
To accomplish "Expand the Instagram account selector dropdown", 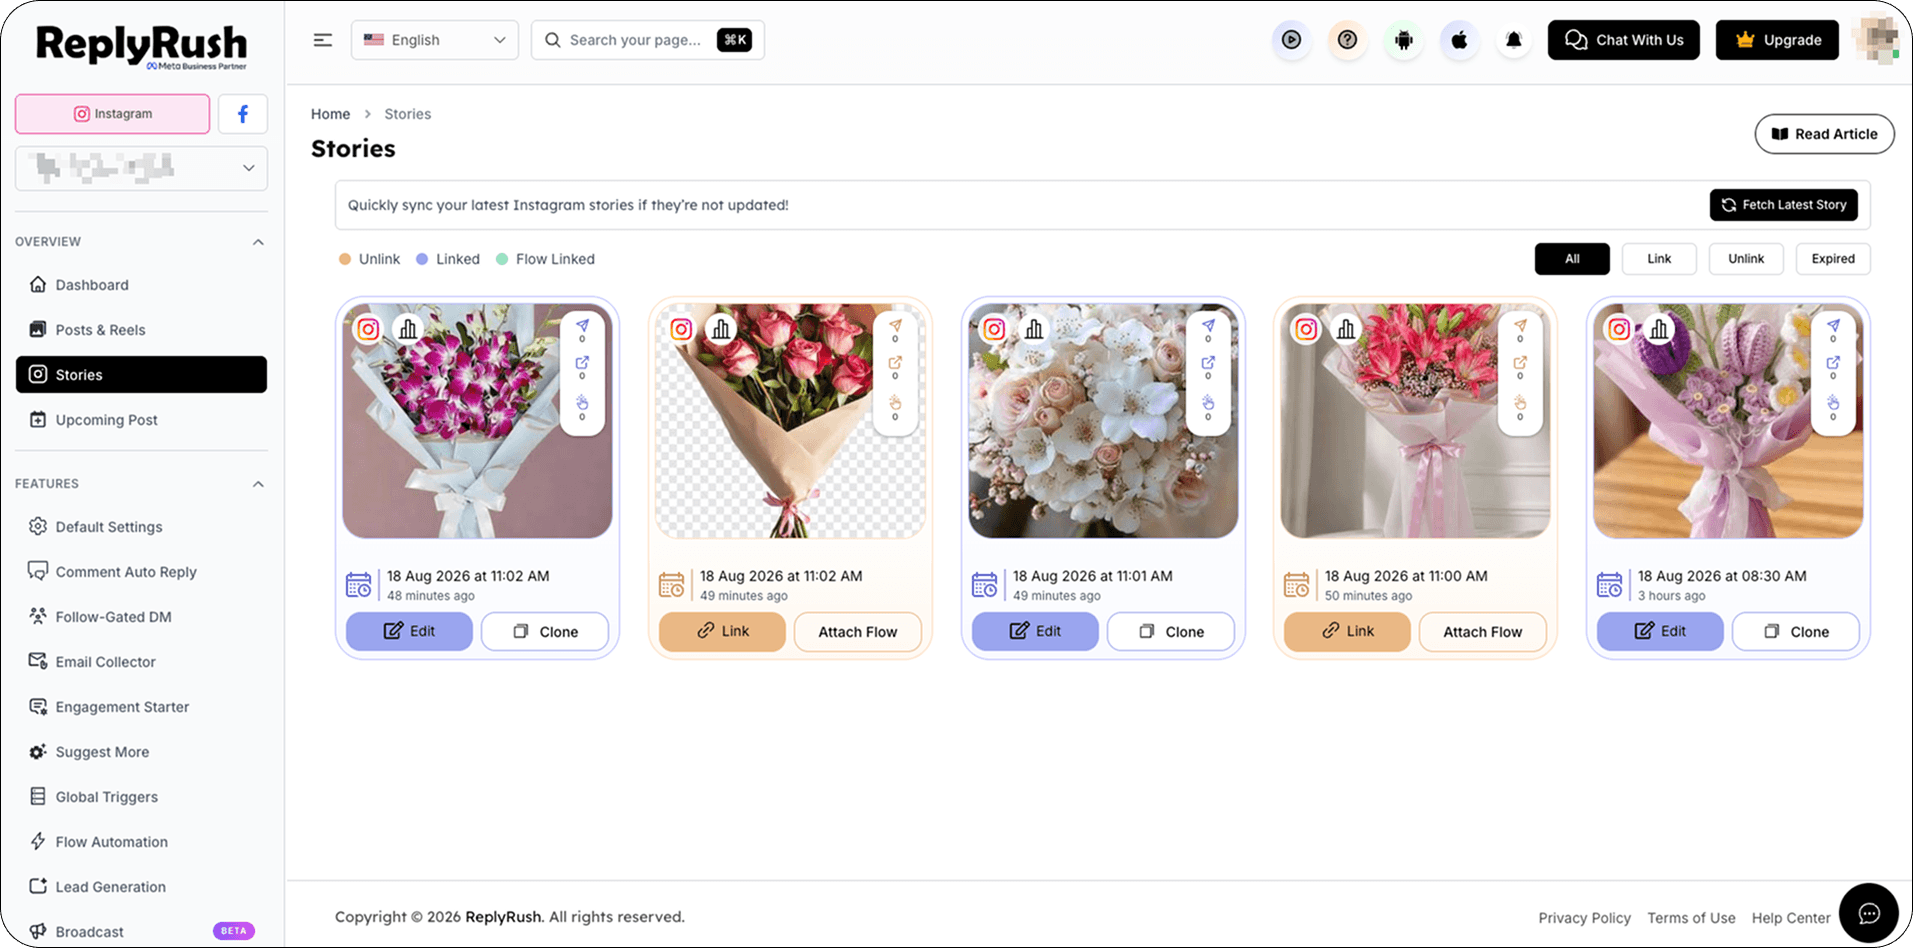I will 141,168.
